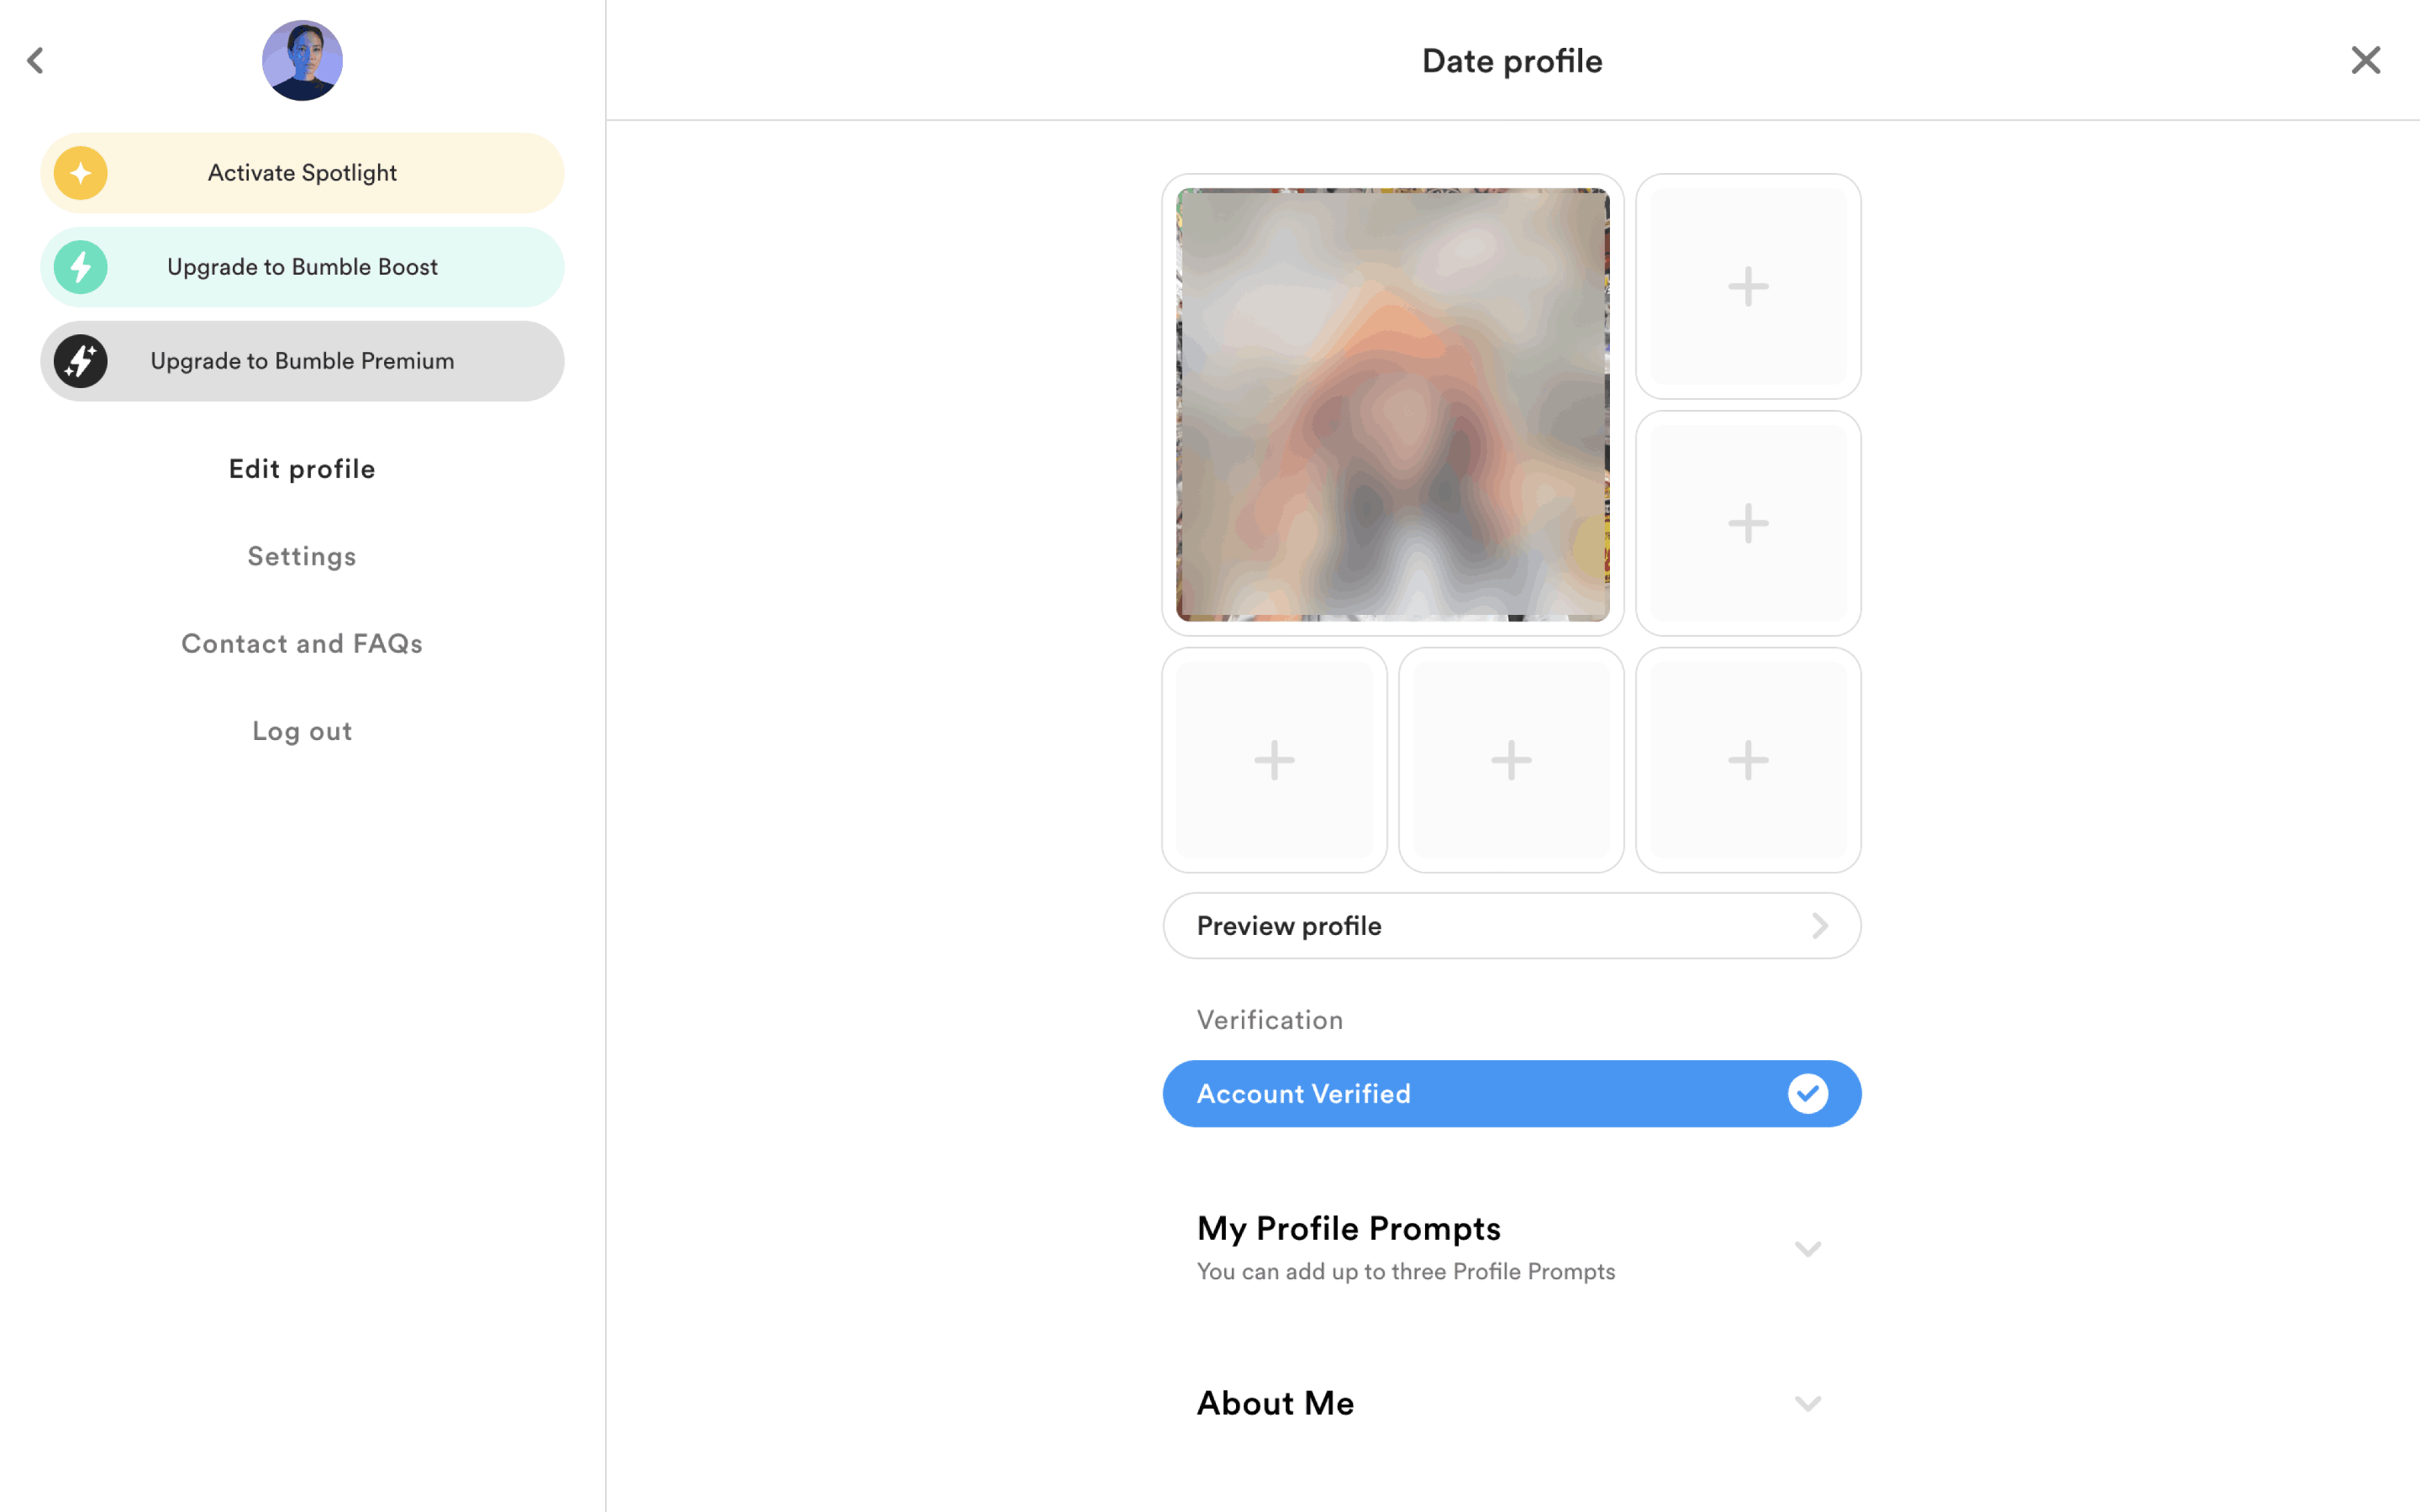
Task: Expand the About Me section
Action: [1807, 1403]
